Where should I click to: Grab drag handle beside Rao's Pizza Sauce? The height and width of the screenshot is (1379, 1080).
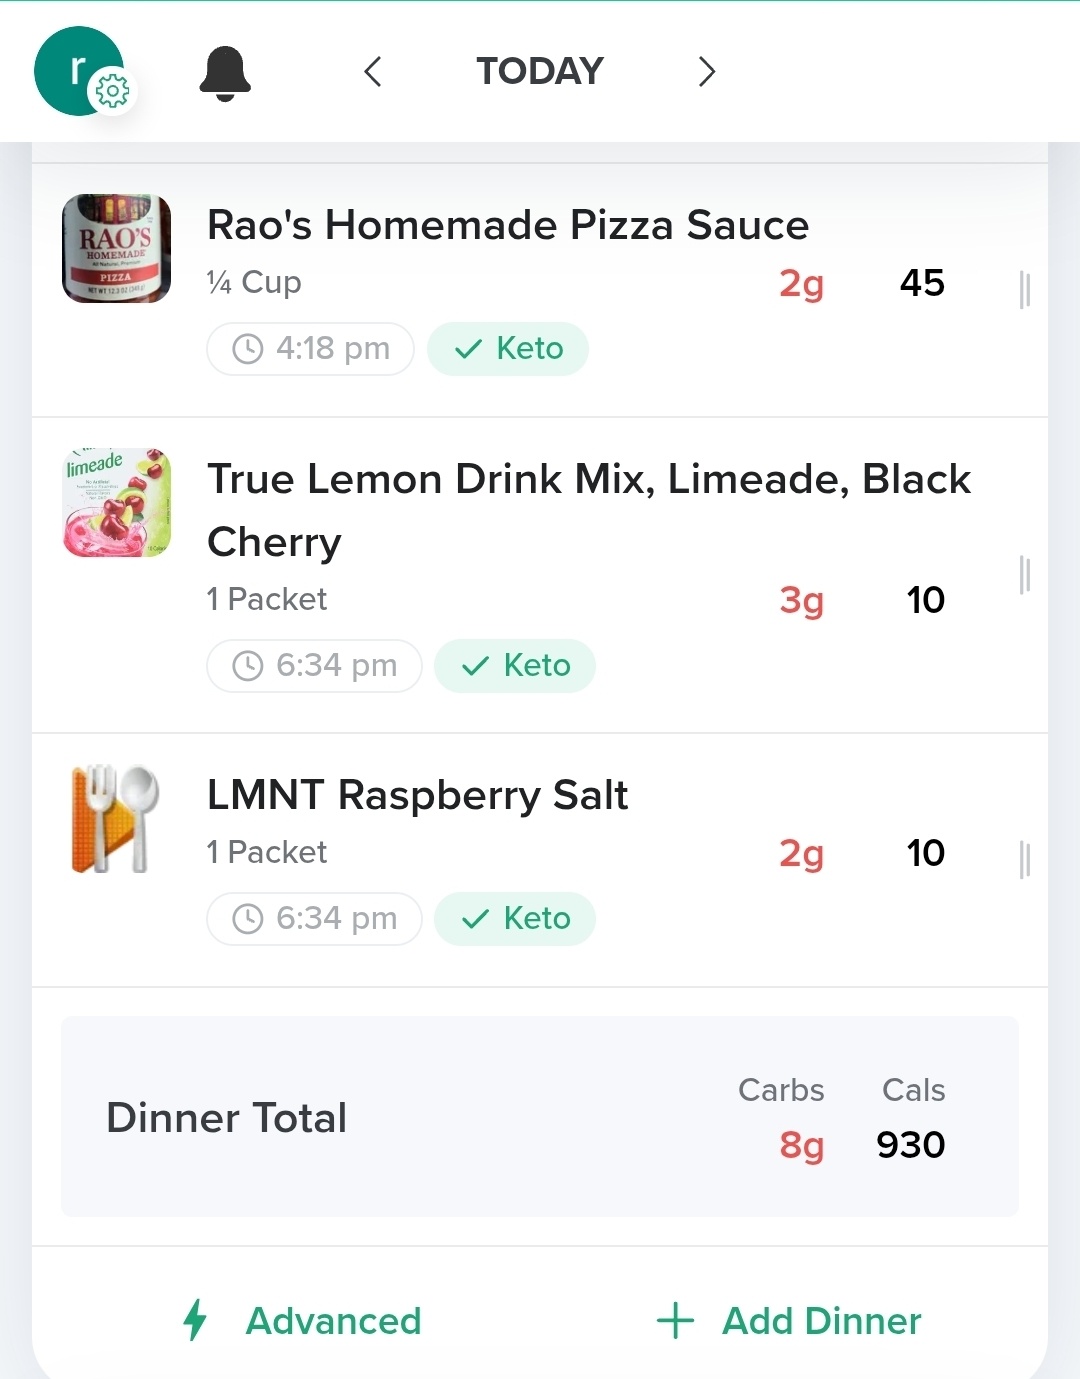click(1024, 290)
